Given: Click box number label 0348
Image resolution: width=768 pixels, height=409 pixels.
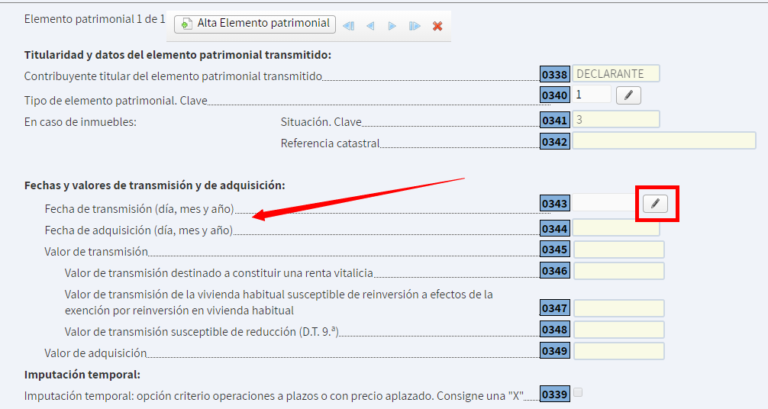Looking at the screenshot, I should [555, 330].
